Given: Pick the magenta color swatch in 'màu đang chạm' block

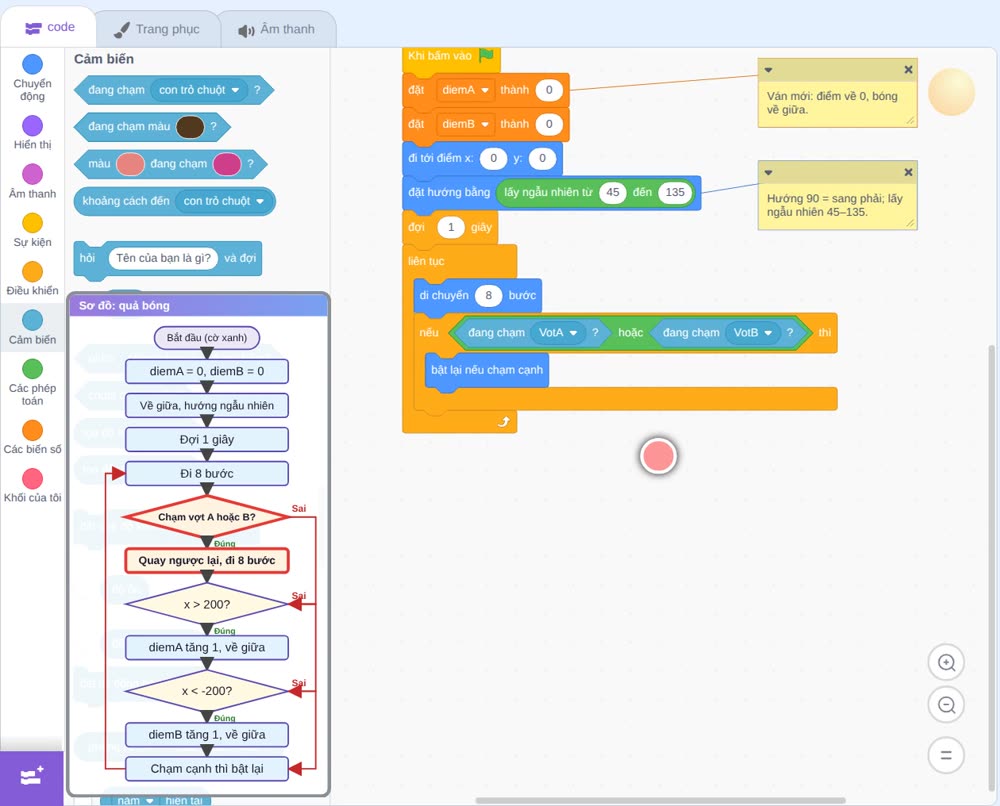Looking at the screenshot, I should (x=226, y=164).
